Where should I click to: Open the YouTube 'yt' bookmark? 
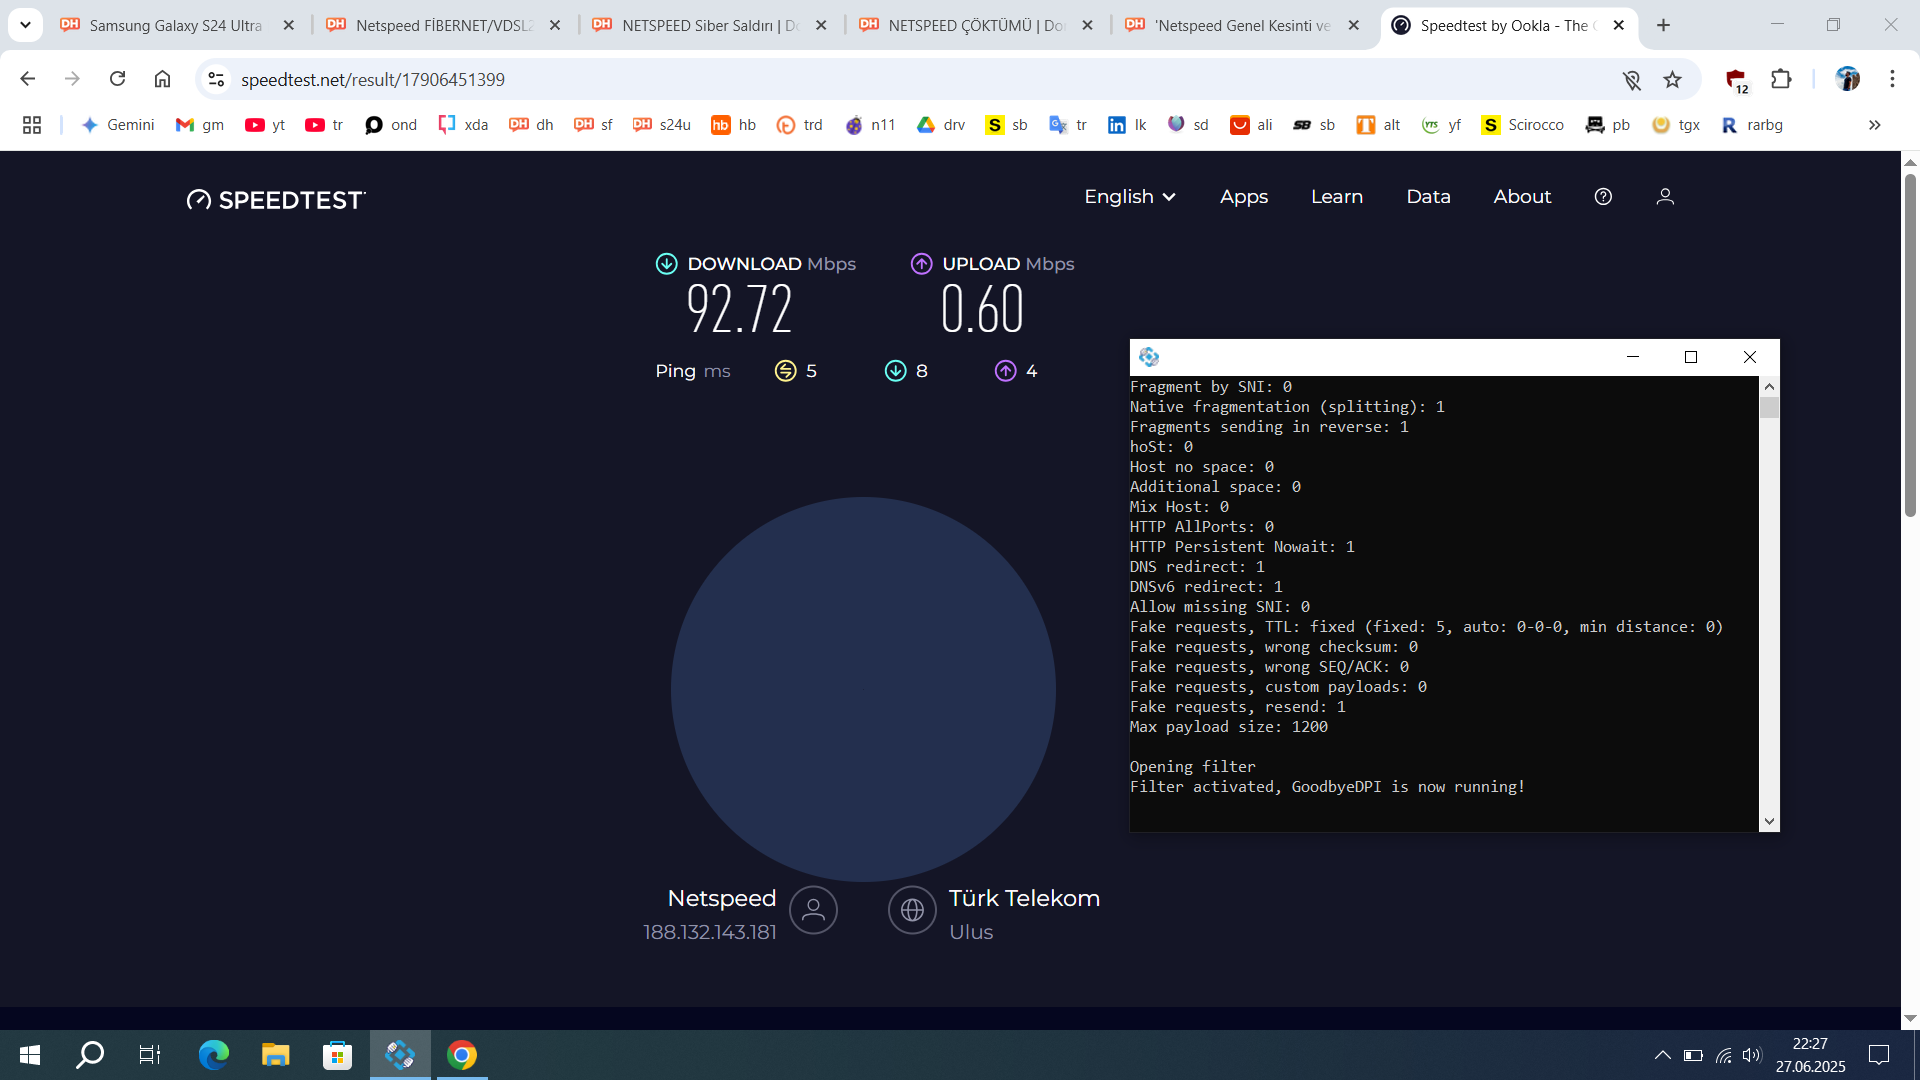click(x=265, y=125)
